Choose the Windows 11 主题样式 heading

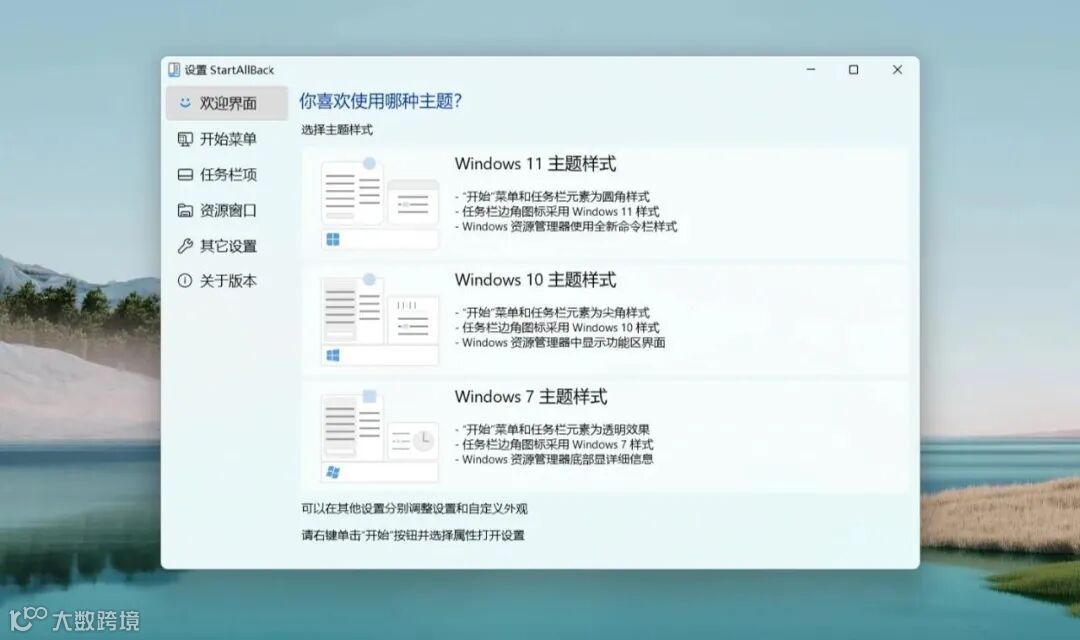pos(535,164)
